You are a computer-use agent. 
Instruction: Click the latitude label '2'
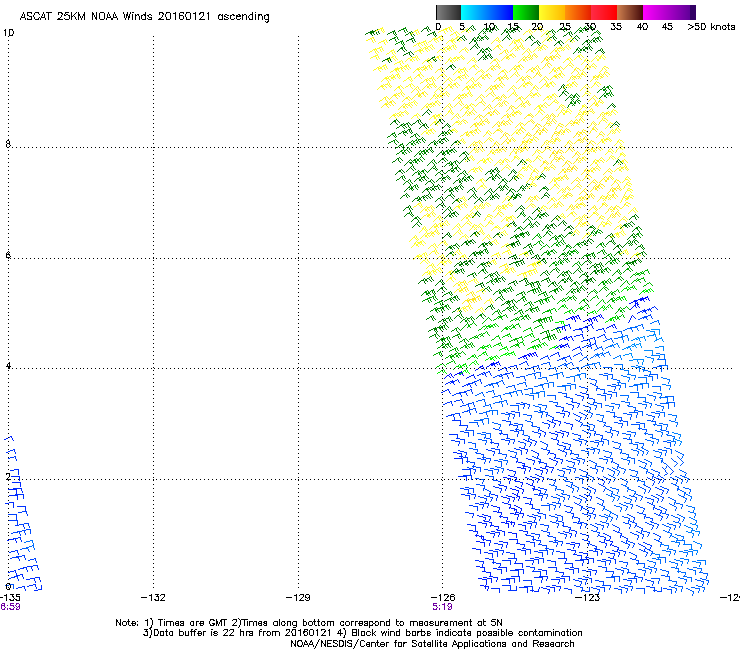(x=8, y=476)
